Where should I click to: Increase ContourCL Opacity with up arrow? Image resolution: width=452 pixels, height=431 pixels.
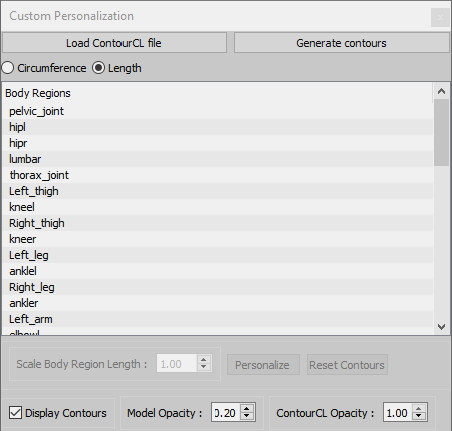[419, 409]
